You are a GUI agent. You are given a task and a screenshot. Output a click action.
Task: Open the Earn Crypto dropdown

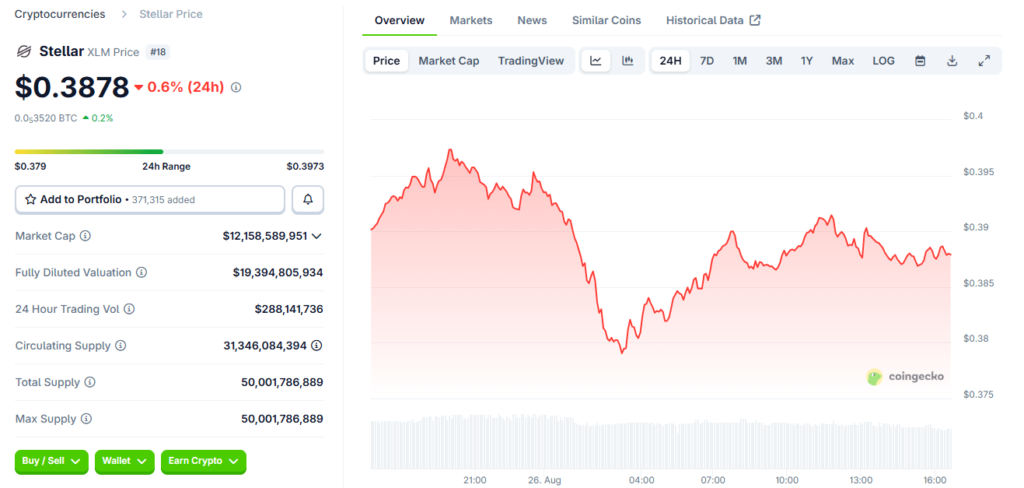203,461
